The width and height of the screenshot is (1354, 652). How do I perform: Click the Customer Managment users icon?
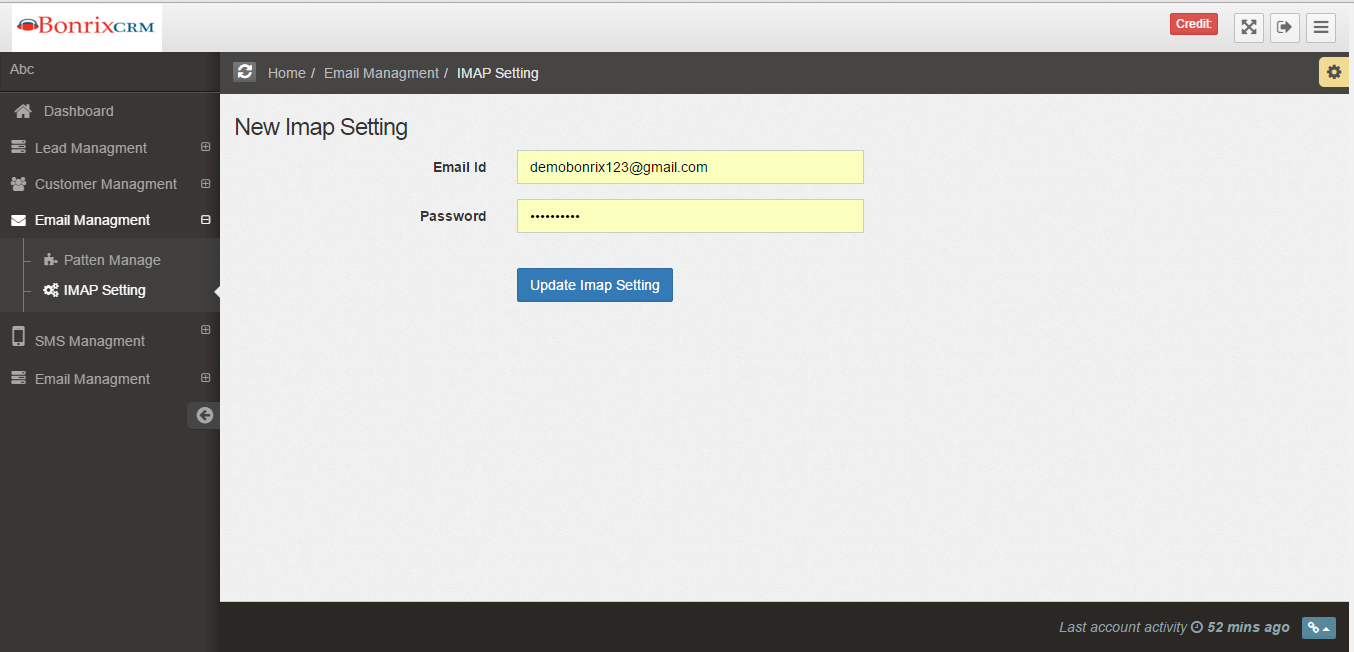point(18,184)
